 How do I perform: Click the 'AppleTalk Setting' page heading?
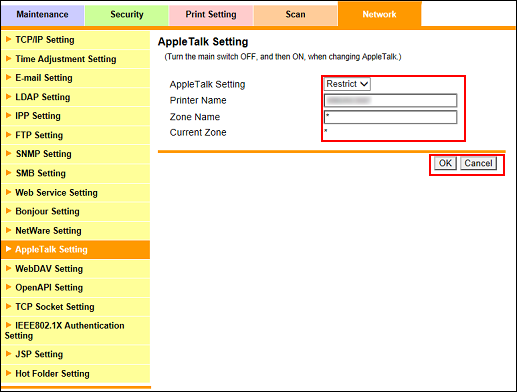click(203, 42)
